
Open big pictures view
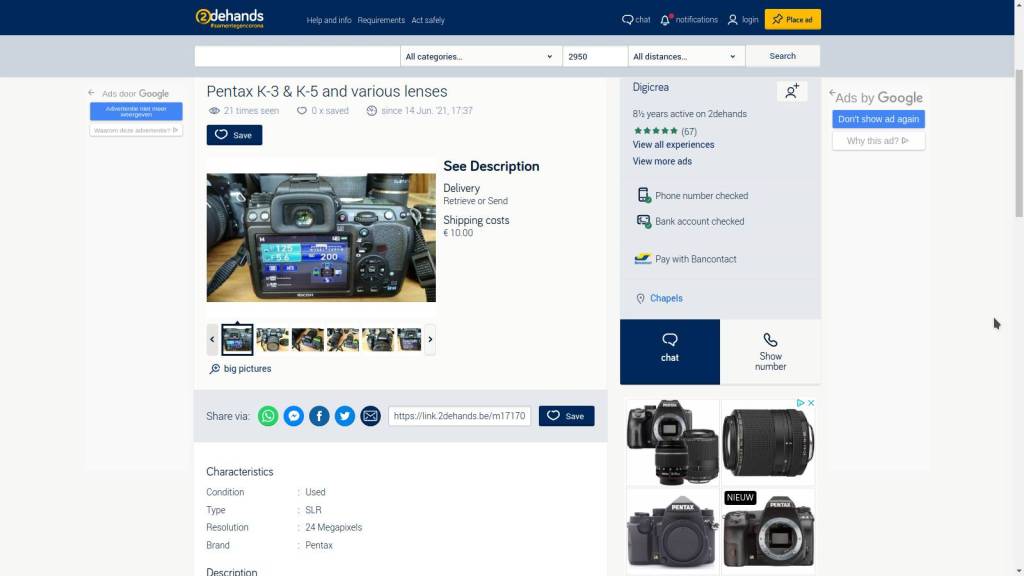pos(240,369)
